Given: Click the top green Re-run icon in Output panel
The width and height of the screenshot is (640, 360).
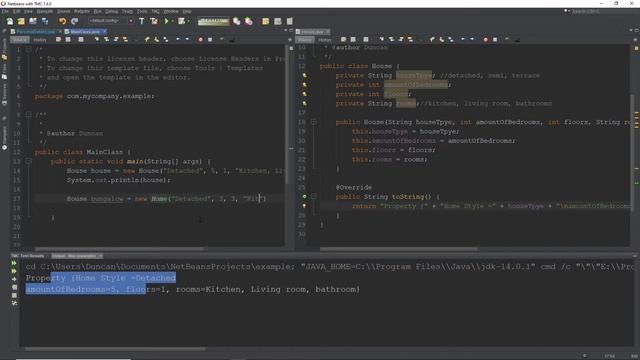Looking at the screenshot, I should (x=14, y=263).
